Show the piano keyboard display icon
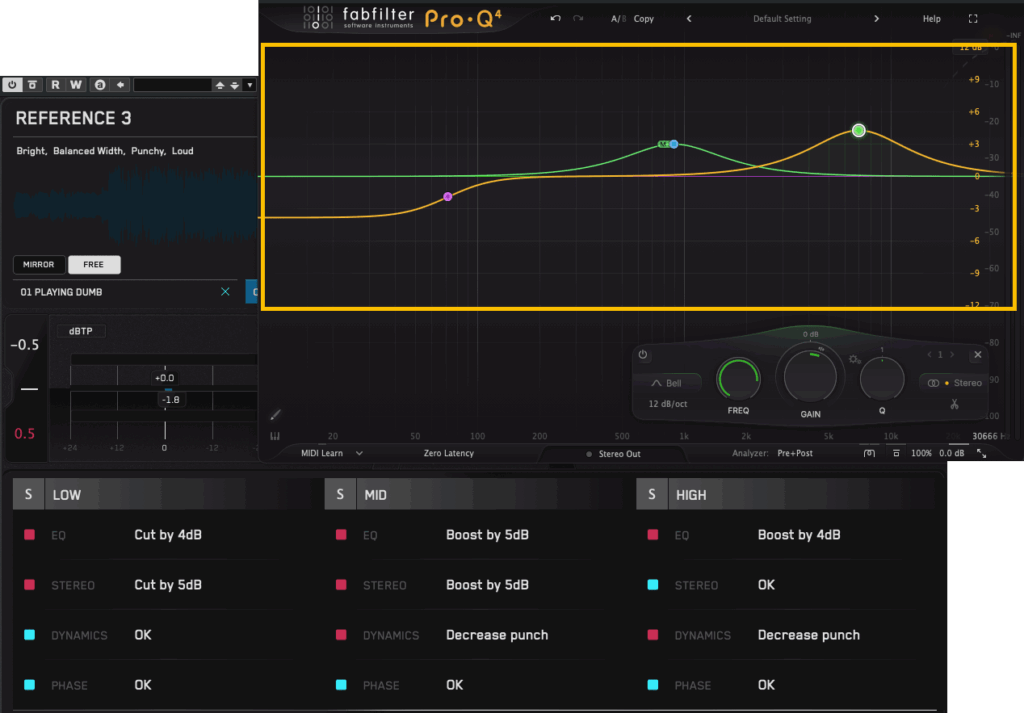Viewport: 1024px width, 713px height. [275, 436]
